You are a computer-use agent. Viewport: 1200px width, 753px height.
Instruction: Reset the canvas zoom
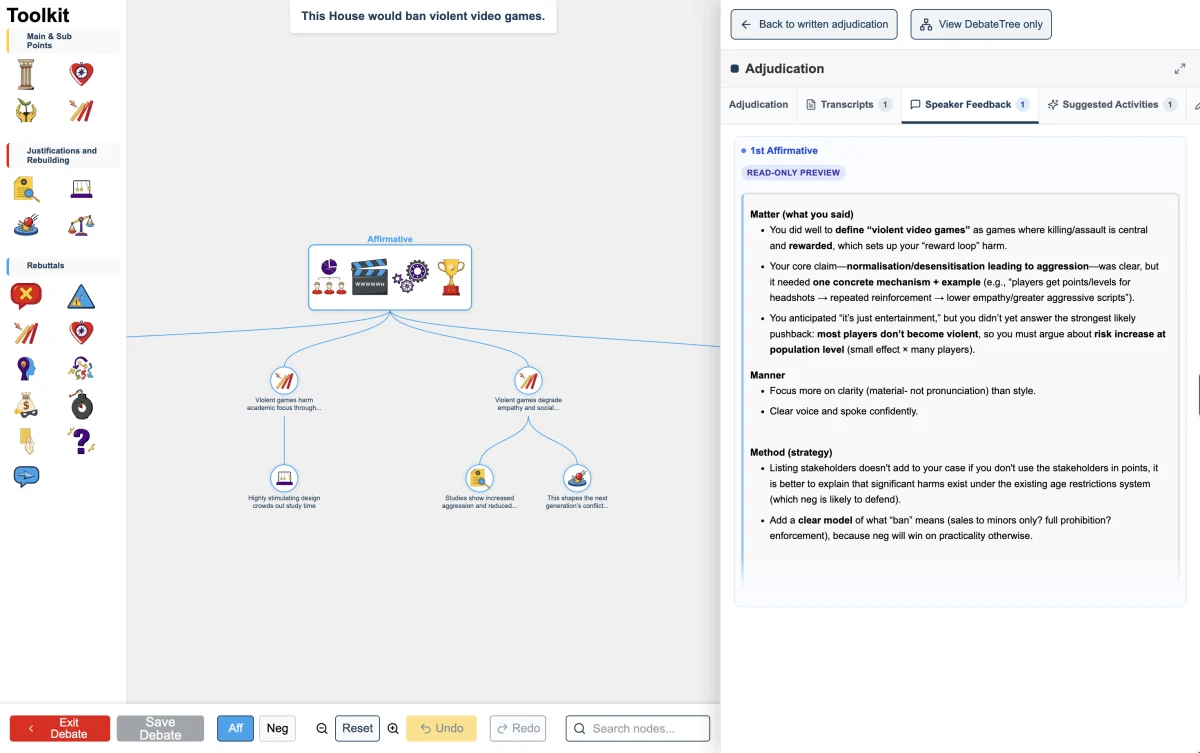coord(358,728)
